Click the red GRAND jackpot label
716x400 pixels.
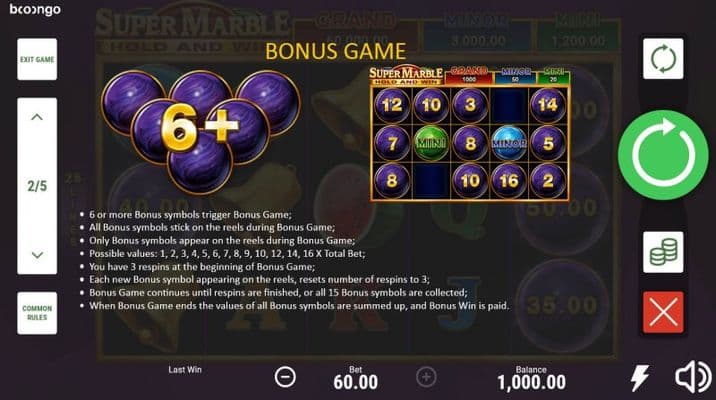click(469, 75)
